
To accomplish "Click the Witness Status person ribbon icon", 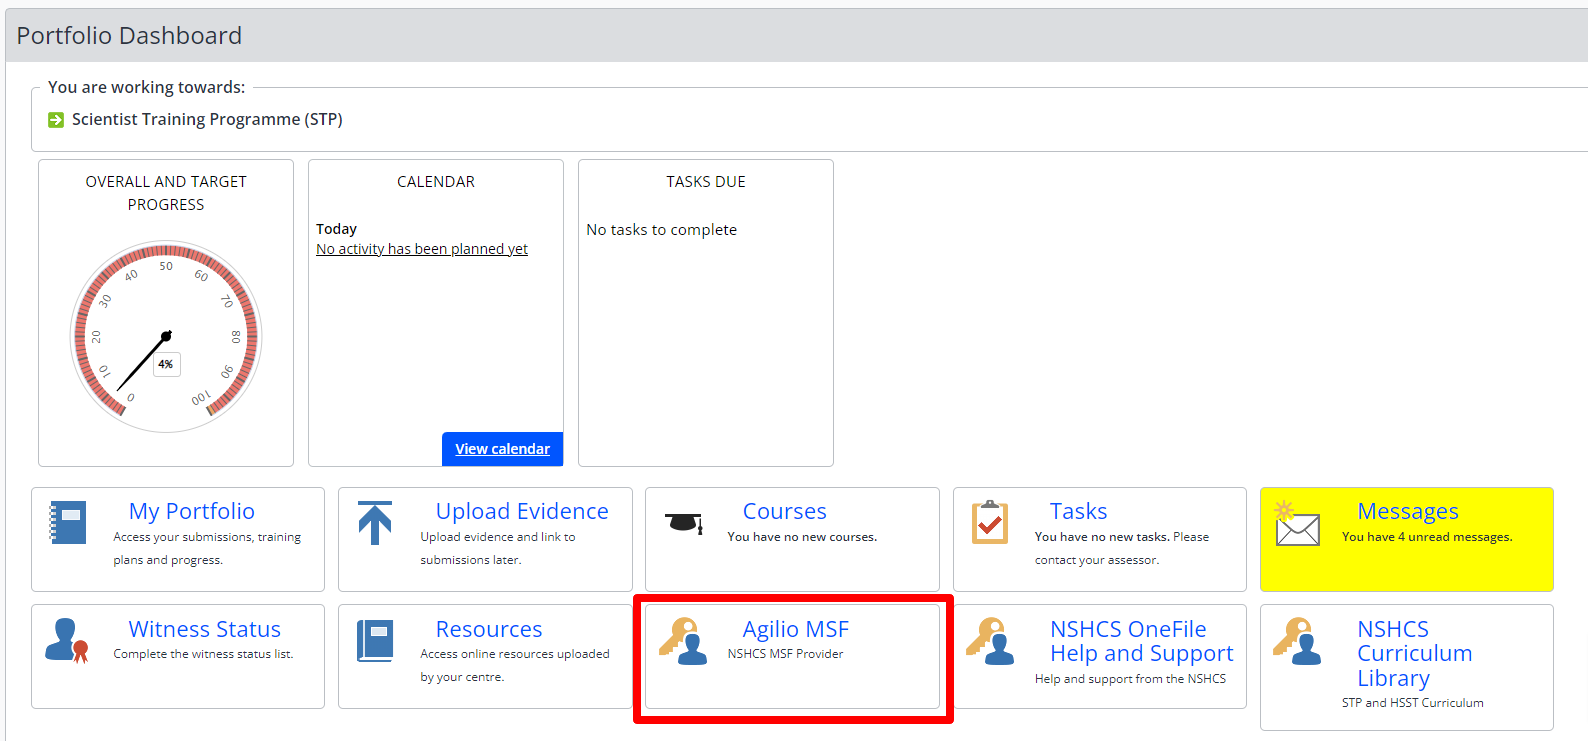I will 67,640.
